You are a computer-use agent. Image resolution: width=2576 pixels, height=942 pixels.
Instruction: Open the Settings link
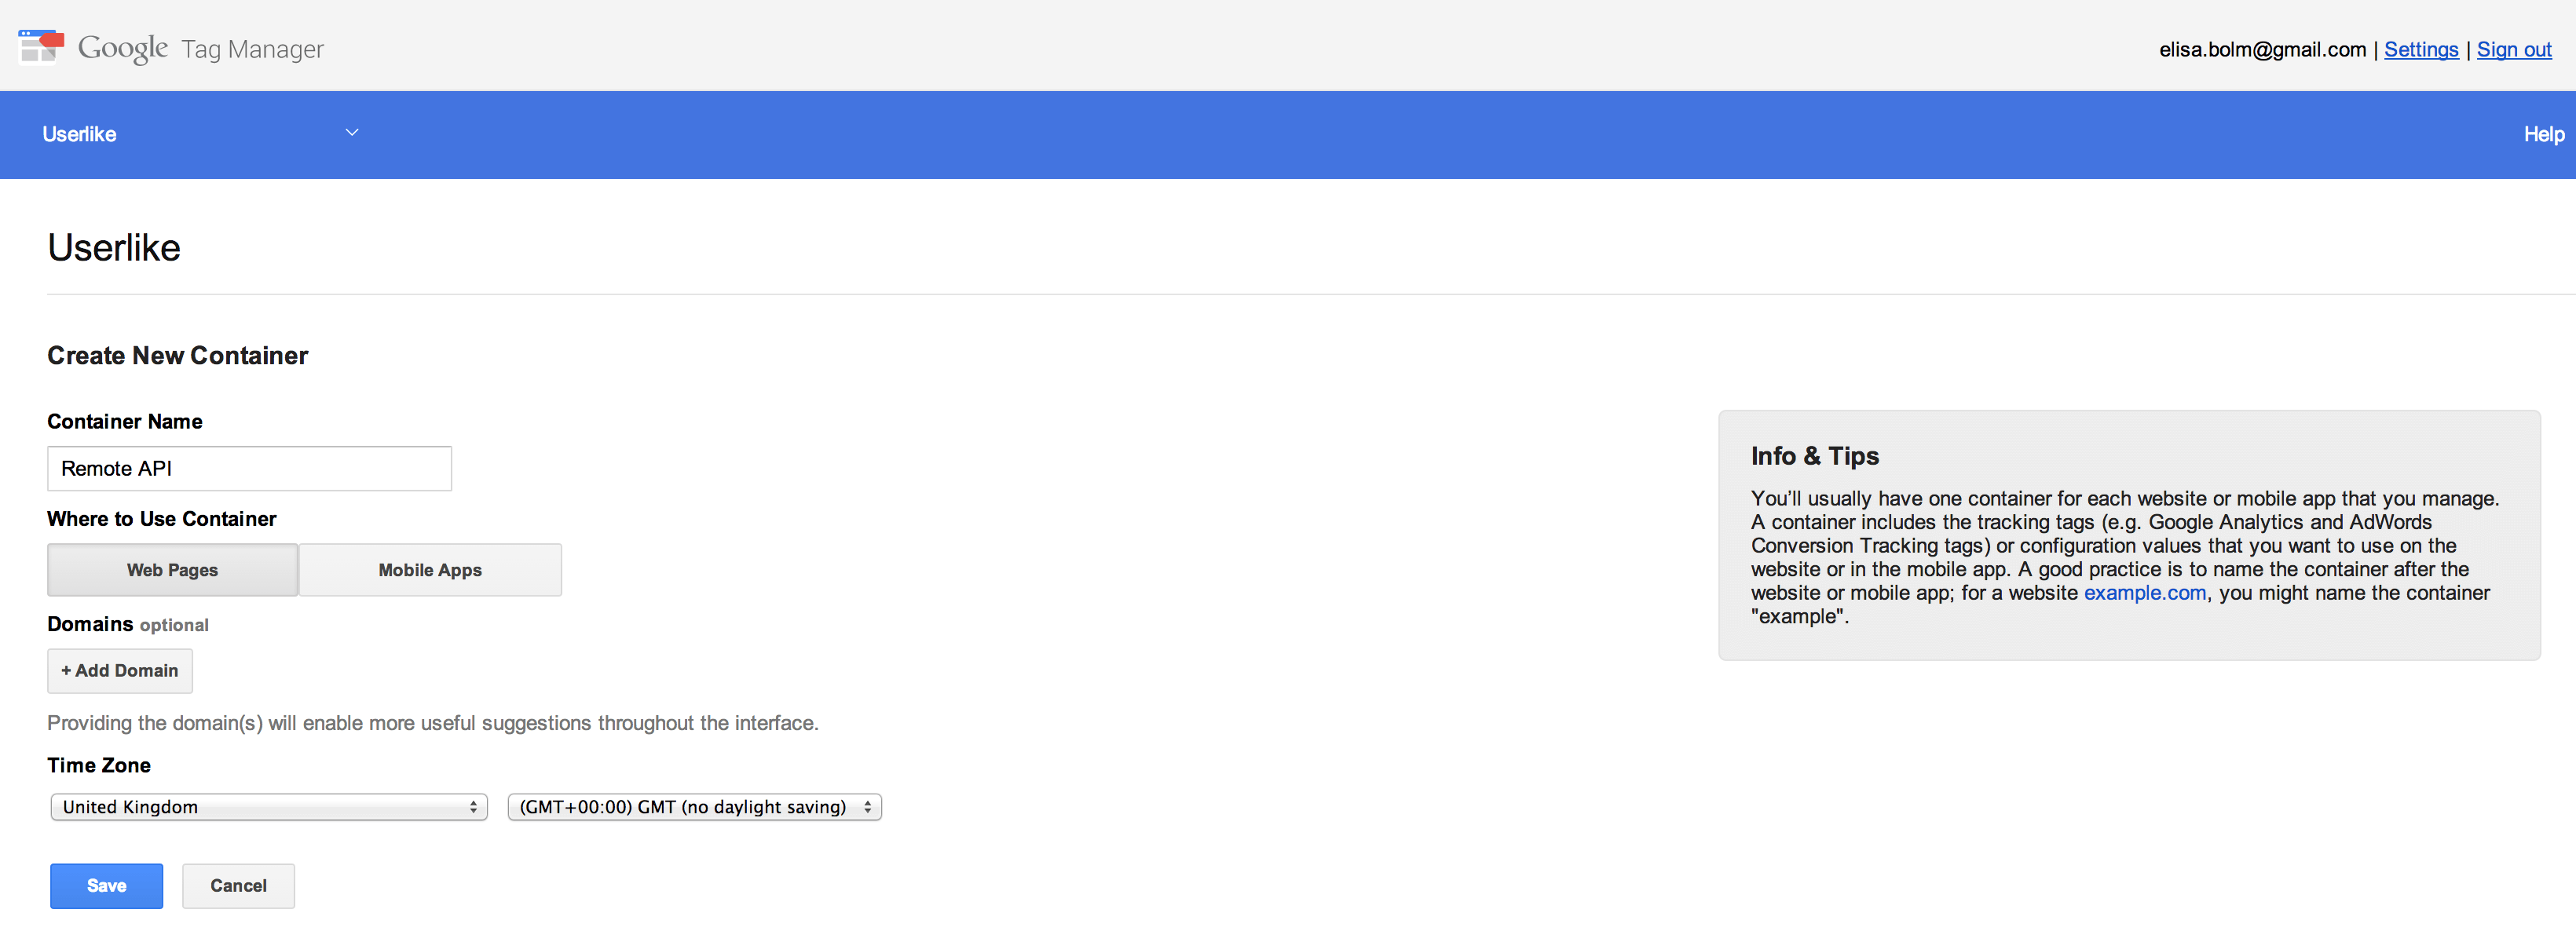pyautogui.click(x=2420, y=49)
